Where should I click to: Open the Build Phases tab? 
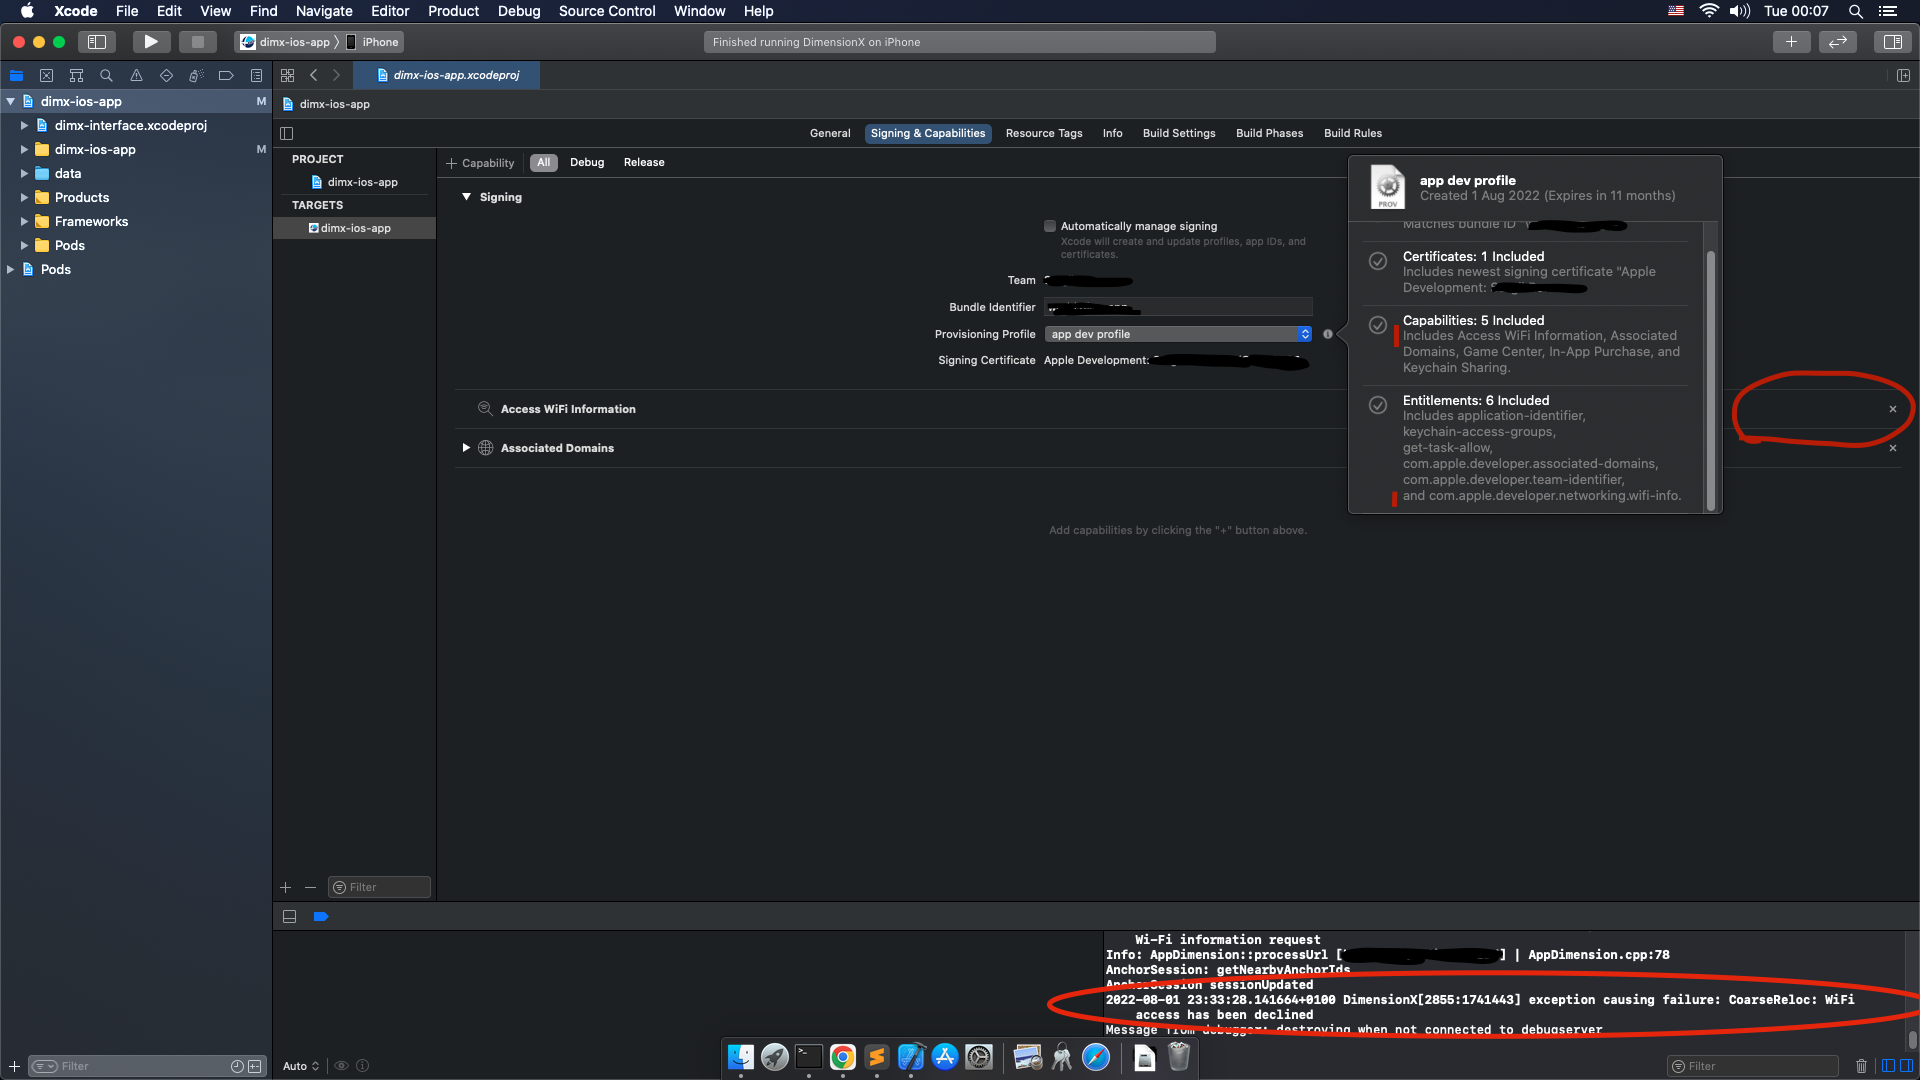[x=1269, y=133]
